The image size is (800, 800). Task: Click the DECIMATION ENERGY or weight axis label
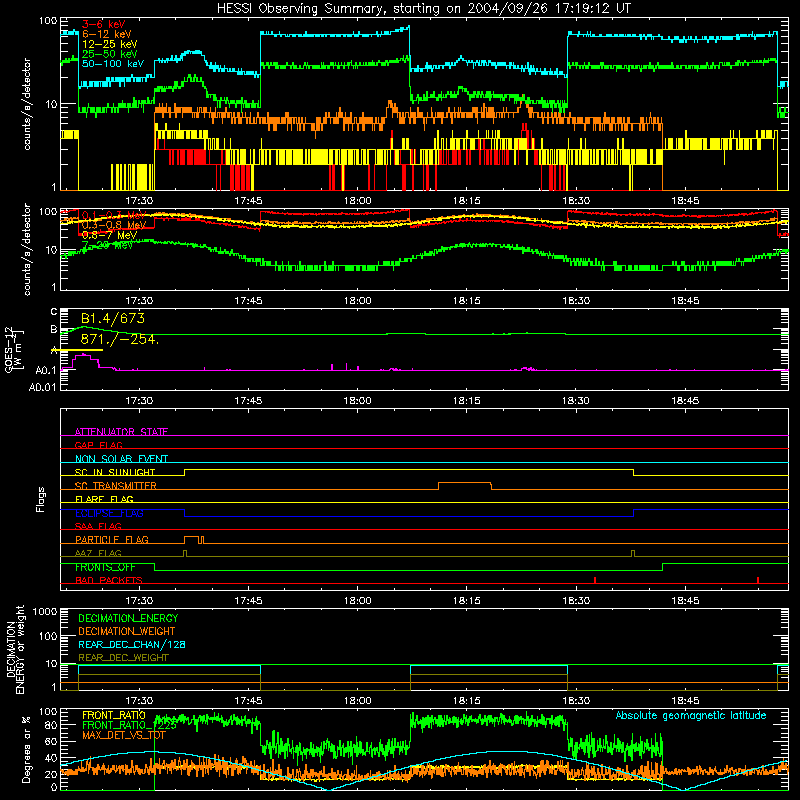[x=15, y=649]
